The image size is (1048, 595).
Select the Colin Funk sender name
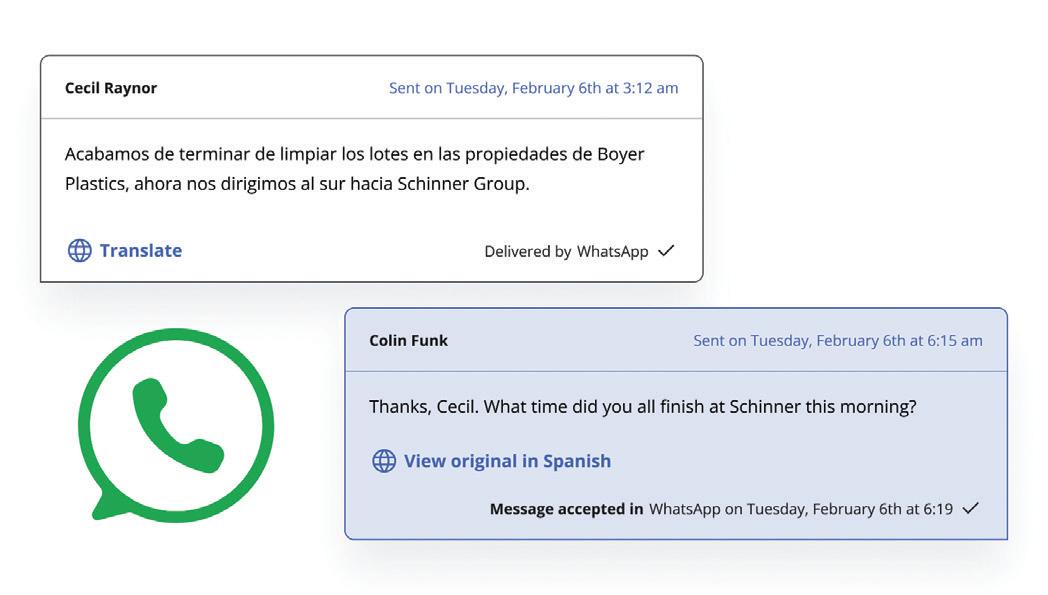(408, 341)
